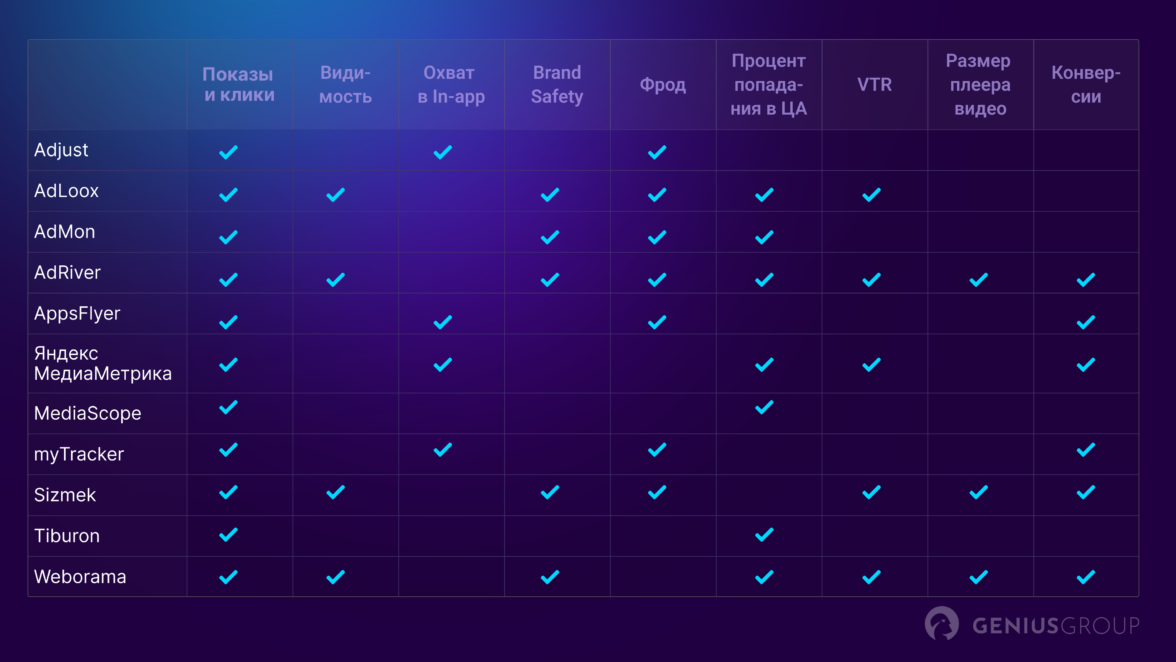Click AdLoox checkmark in VTR column

coord(871,194)
